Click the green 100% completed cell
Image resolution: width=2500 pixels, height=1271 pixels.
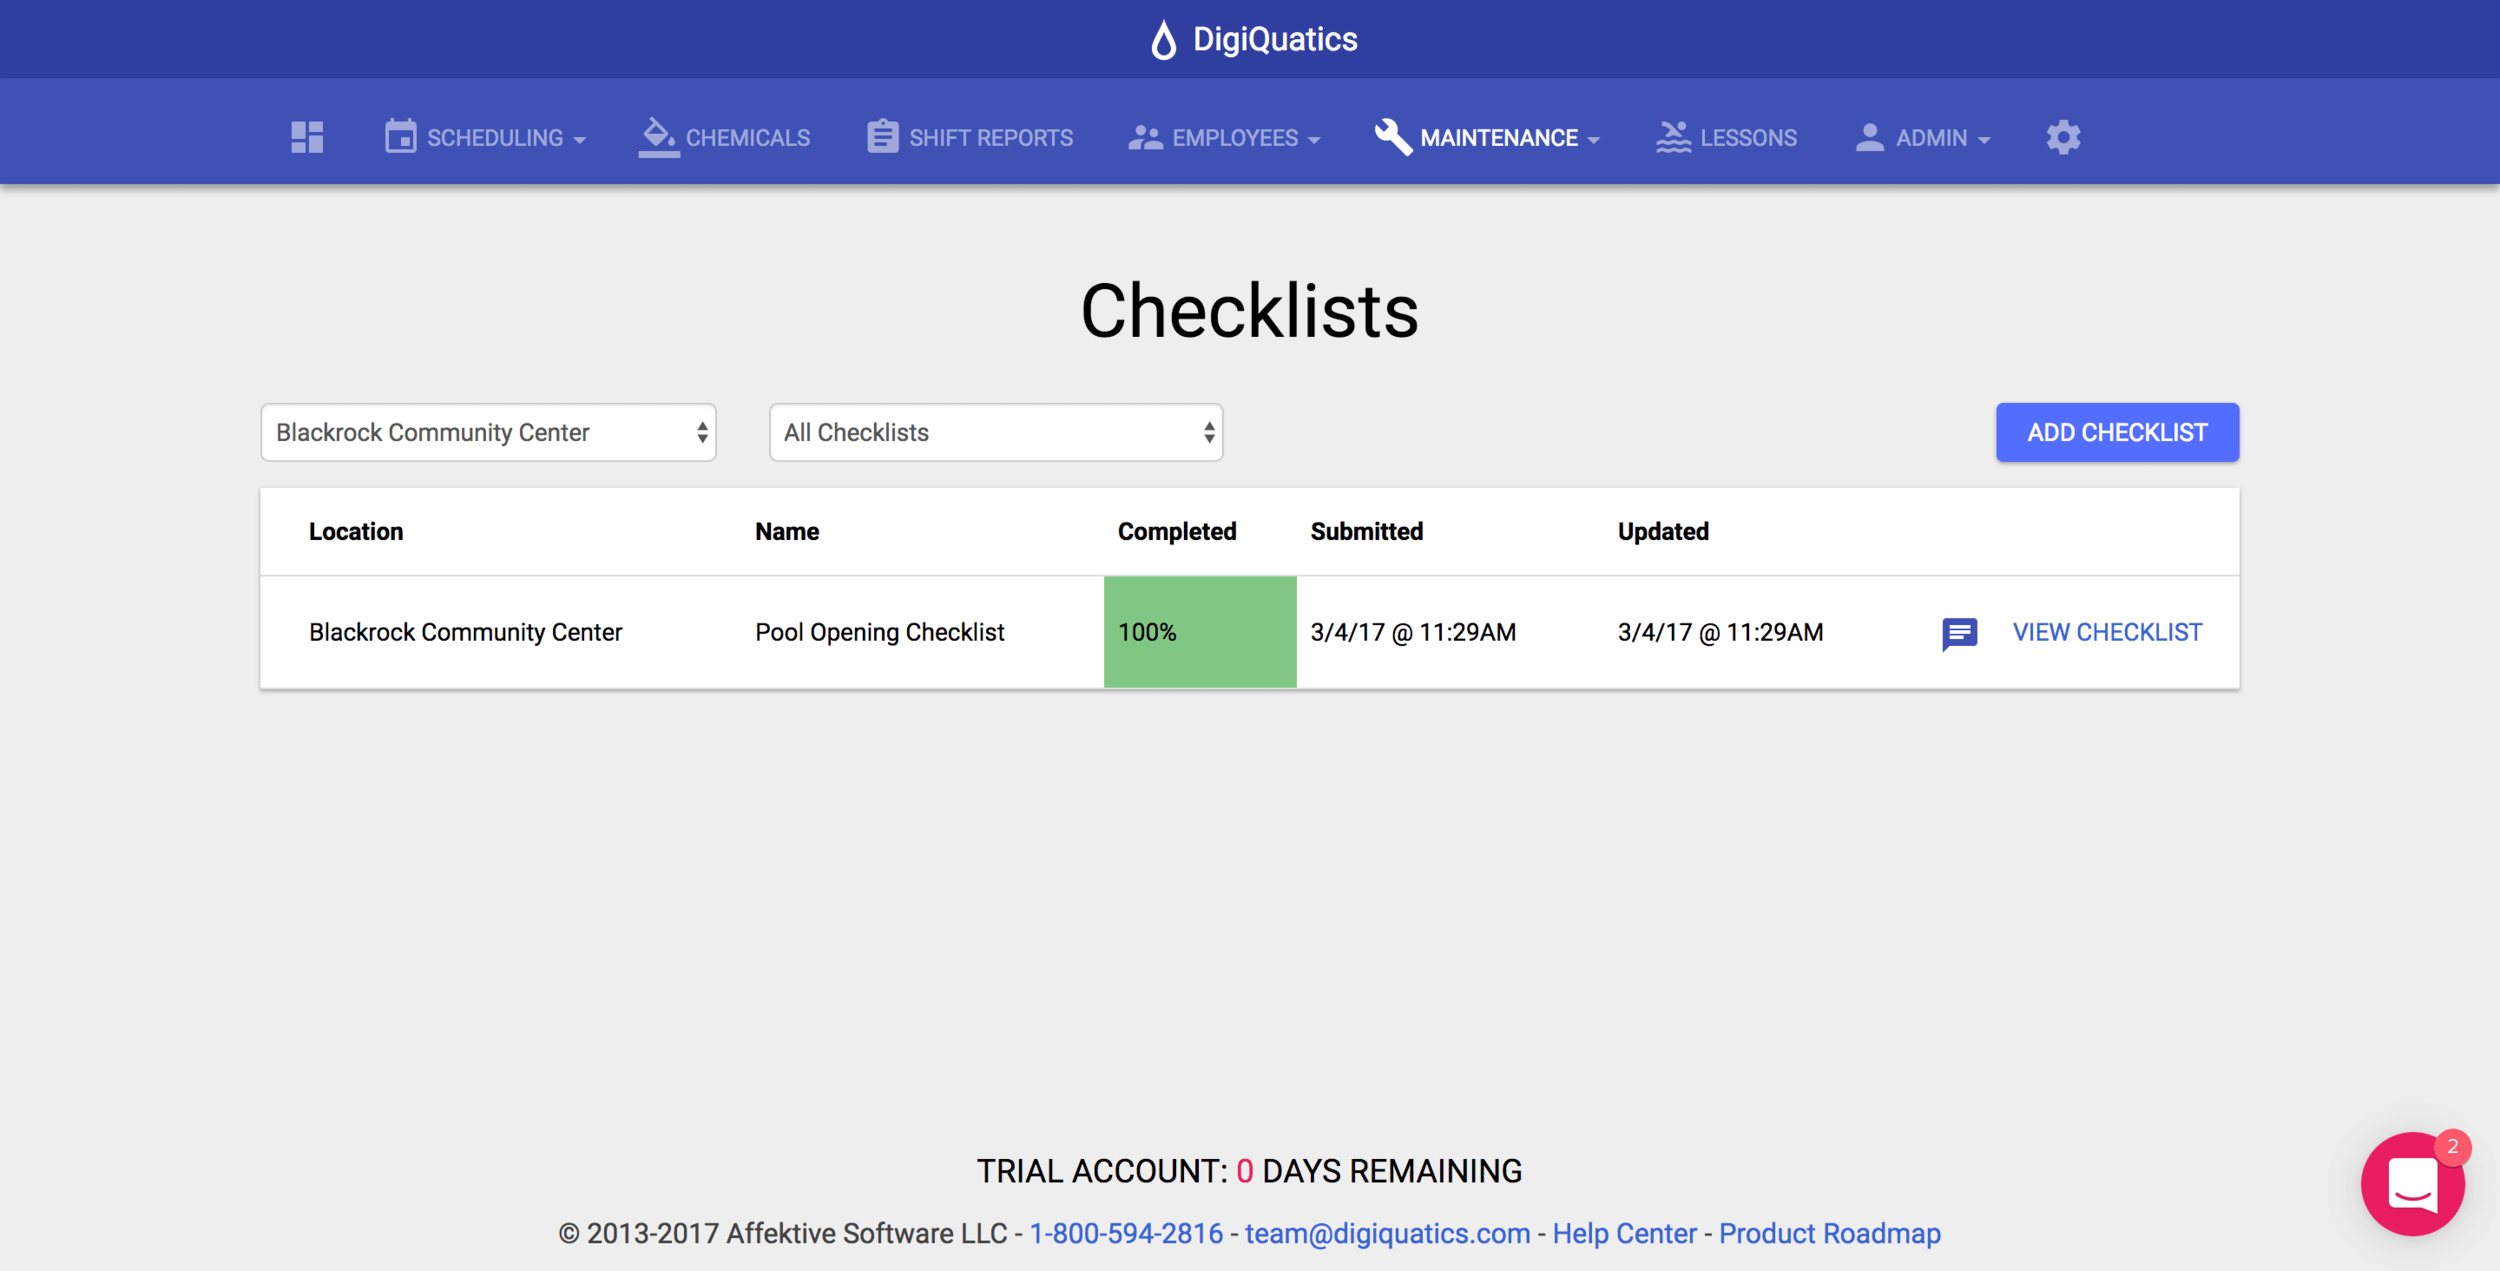(x=1200, y=632)
